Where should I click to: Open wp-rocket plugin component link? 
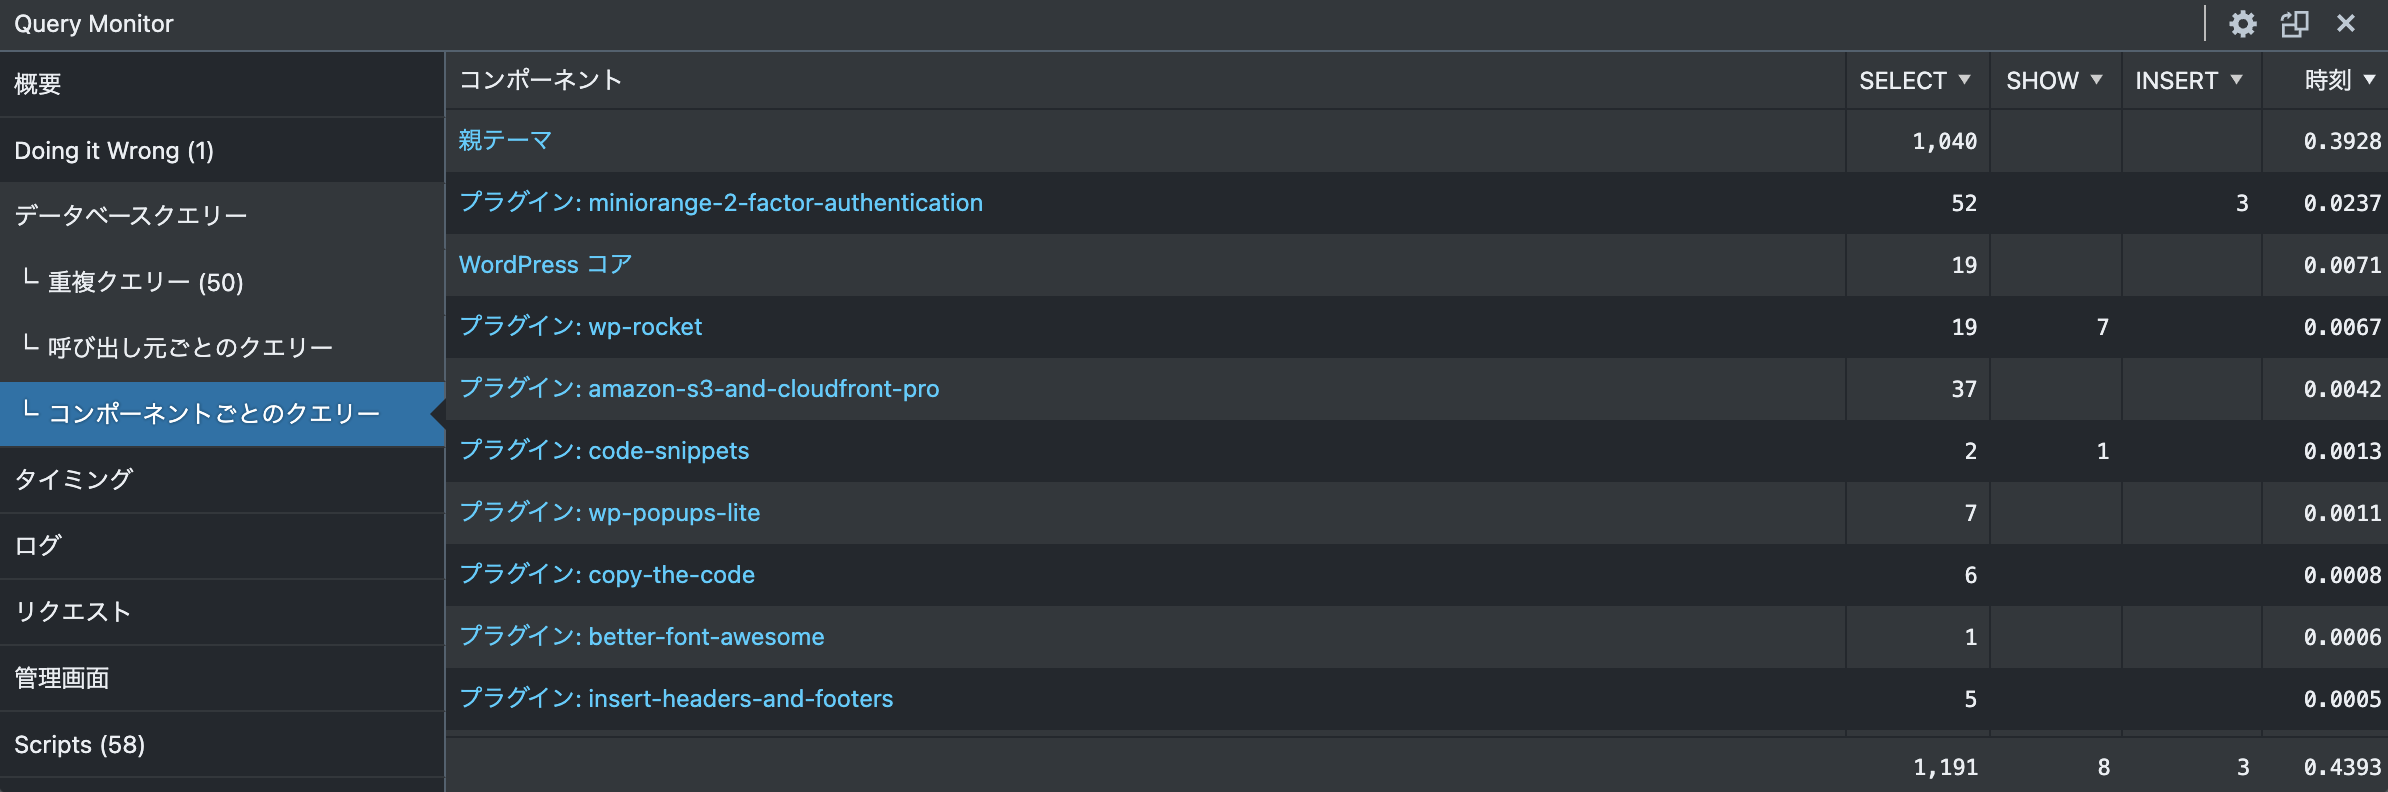(580, 326)
